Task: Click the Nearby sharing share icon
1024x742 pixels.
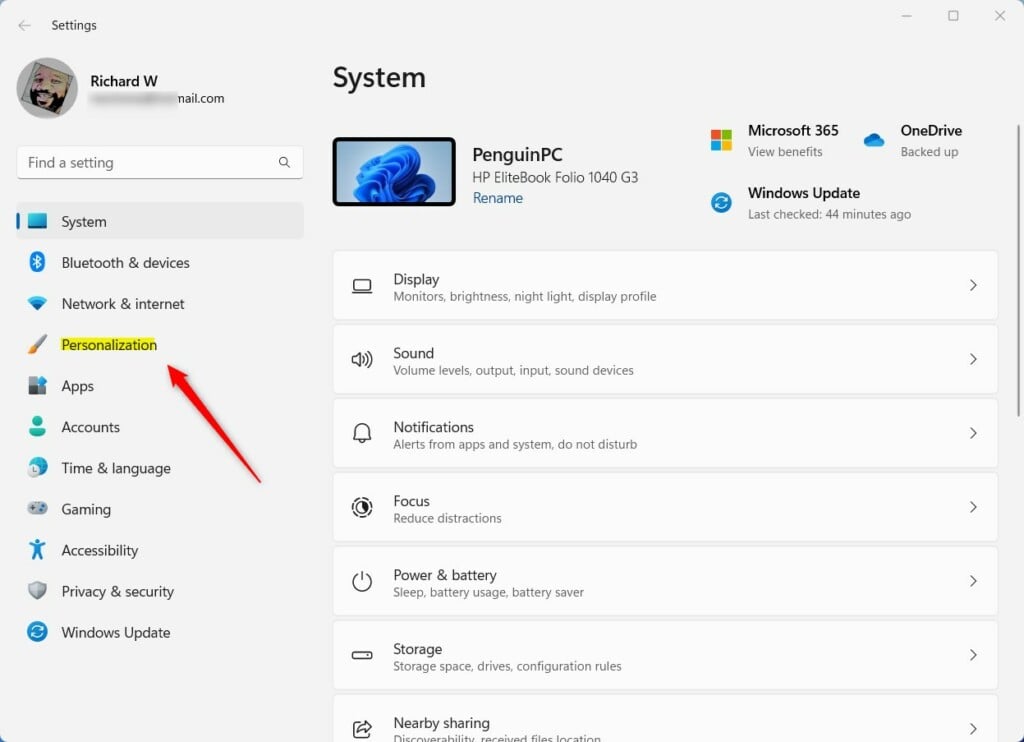Action: pyautogui.click(x=362, y=729)
